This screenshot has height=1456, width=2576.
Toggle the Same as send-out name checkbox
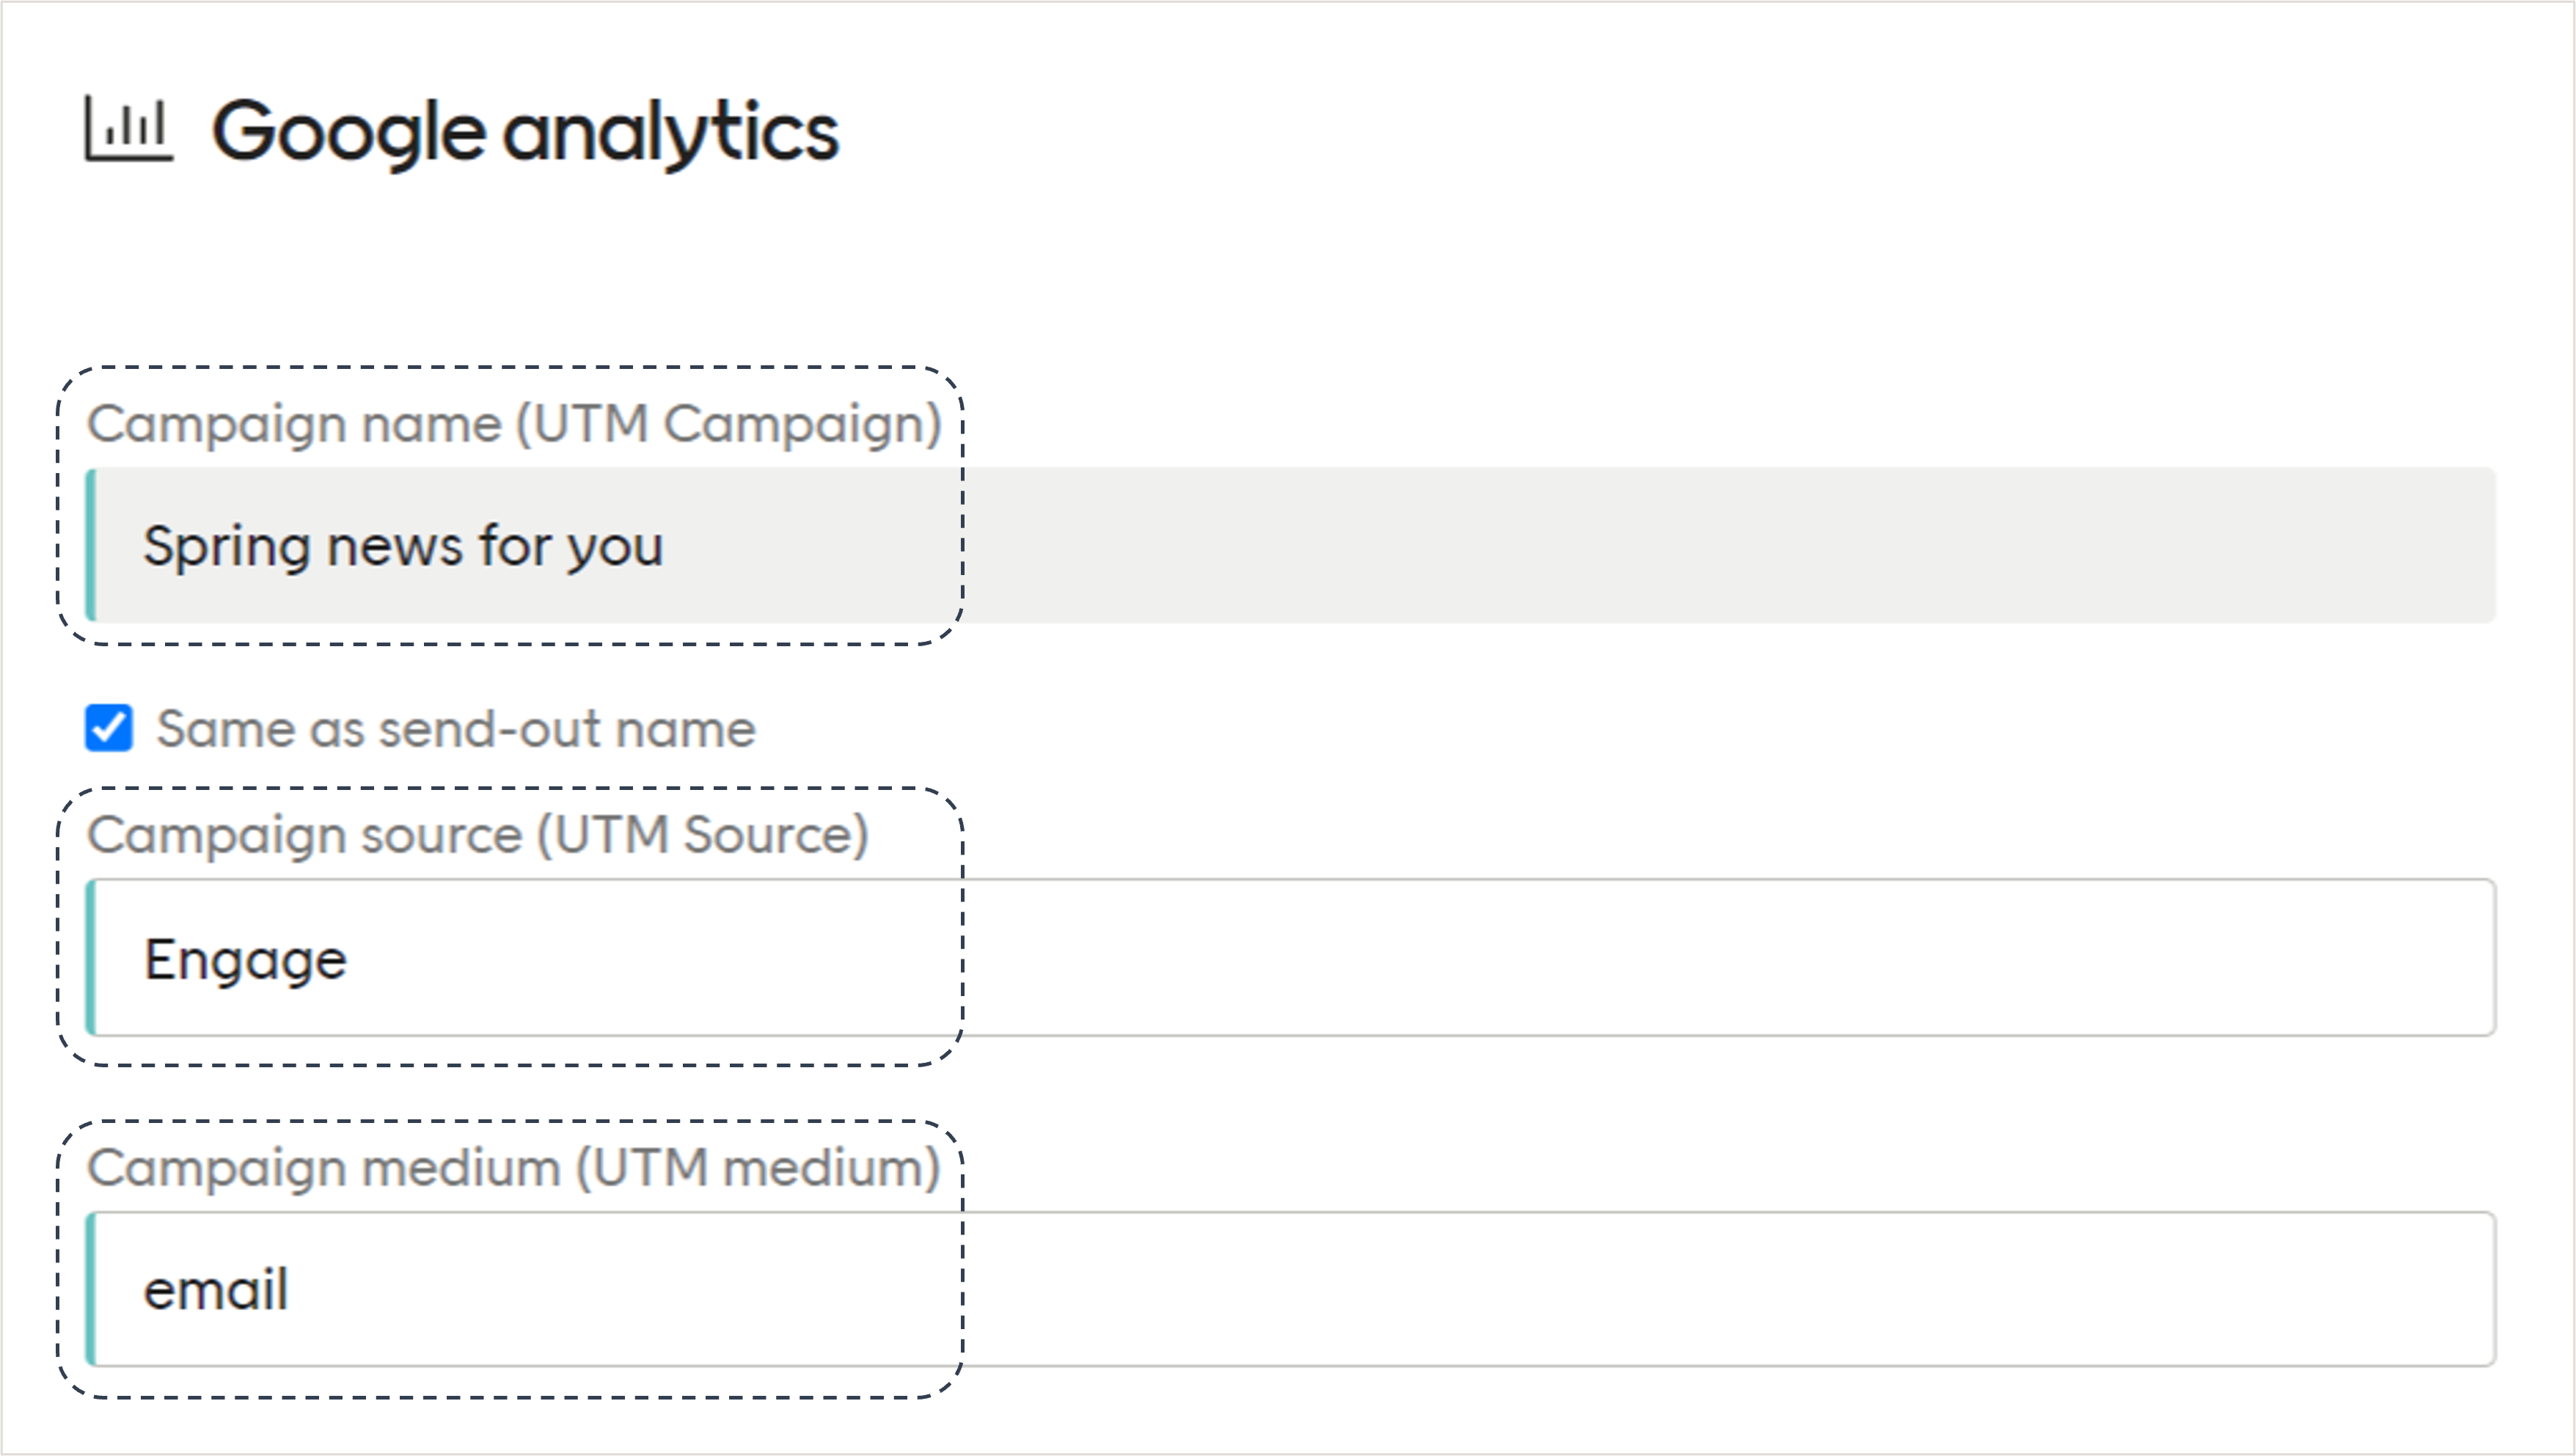point(109,729)
